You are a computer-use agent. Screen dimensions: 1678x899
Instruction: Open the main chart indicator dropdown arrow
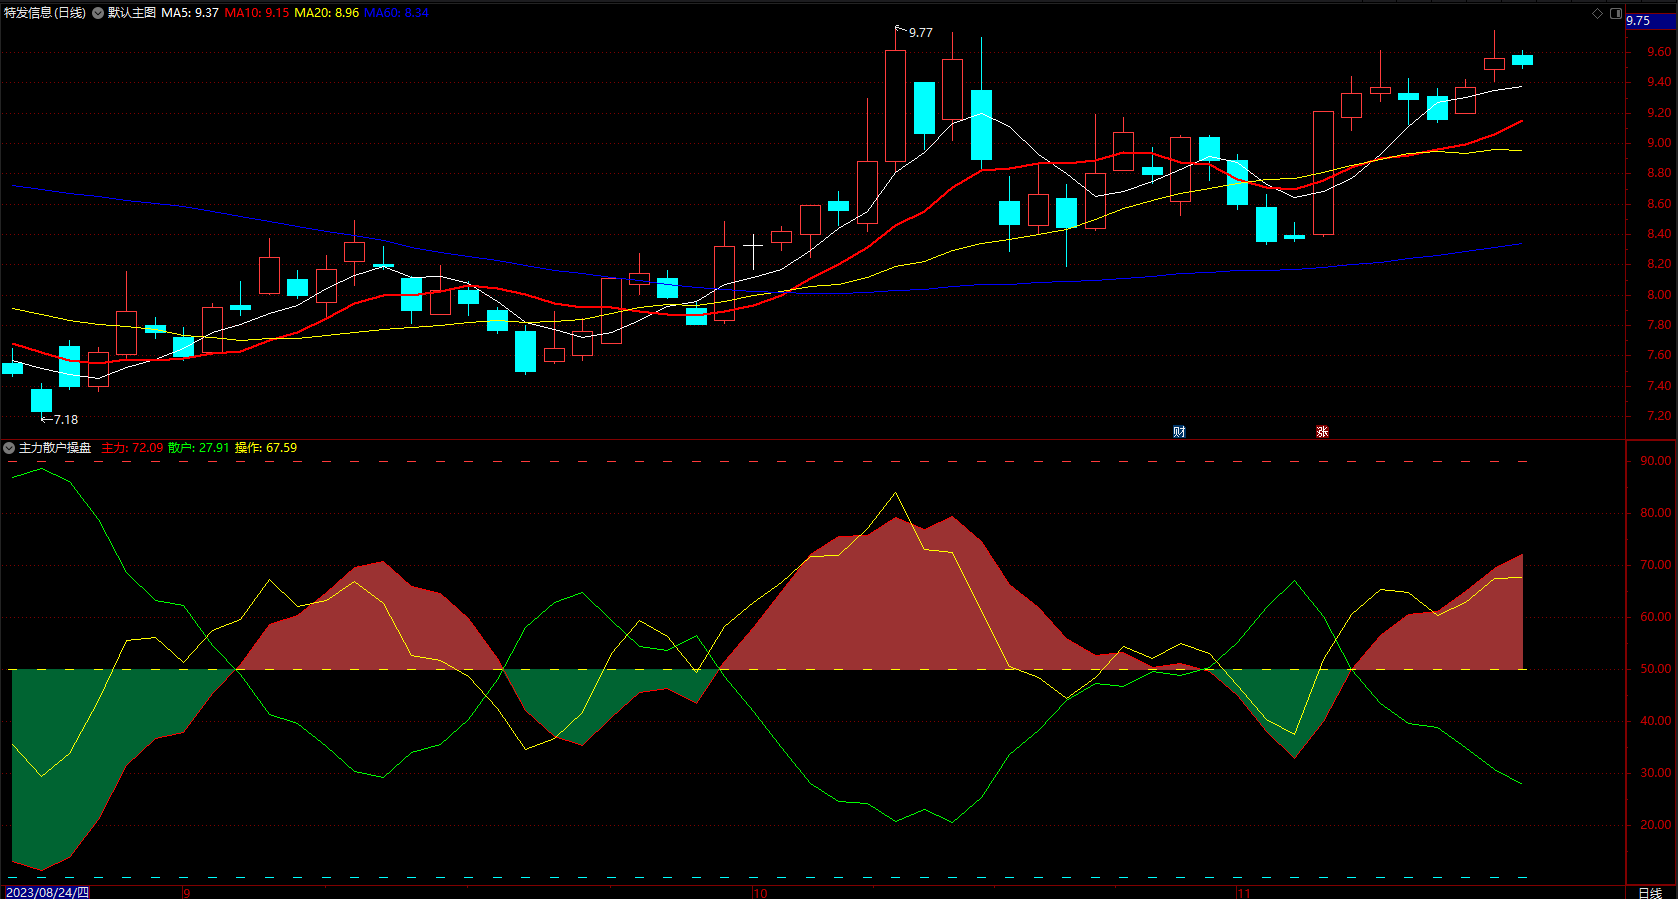click(98, 13)
